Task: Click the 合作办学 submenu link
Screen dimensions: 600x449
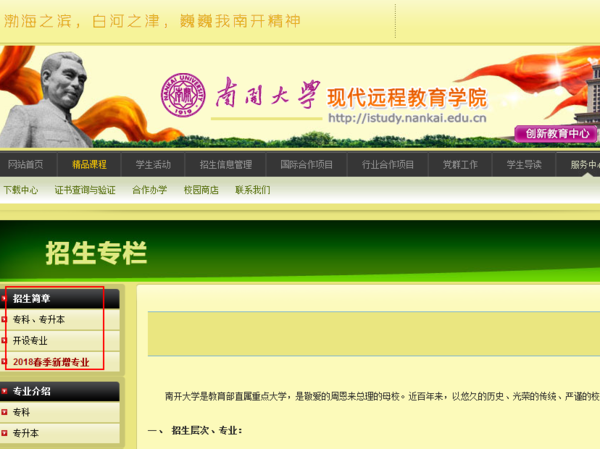Action: click(150, 190)
